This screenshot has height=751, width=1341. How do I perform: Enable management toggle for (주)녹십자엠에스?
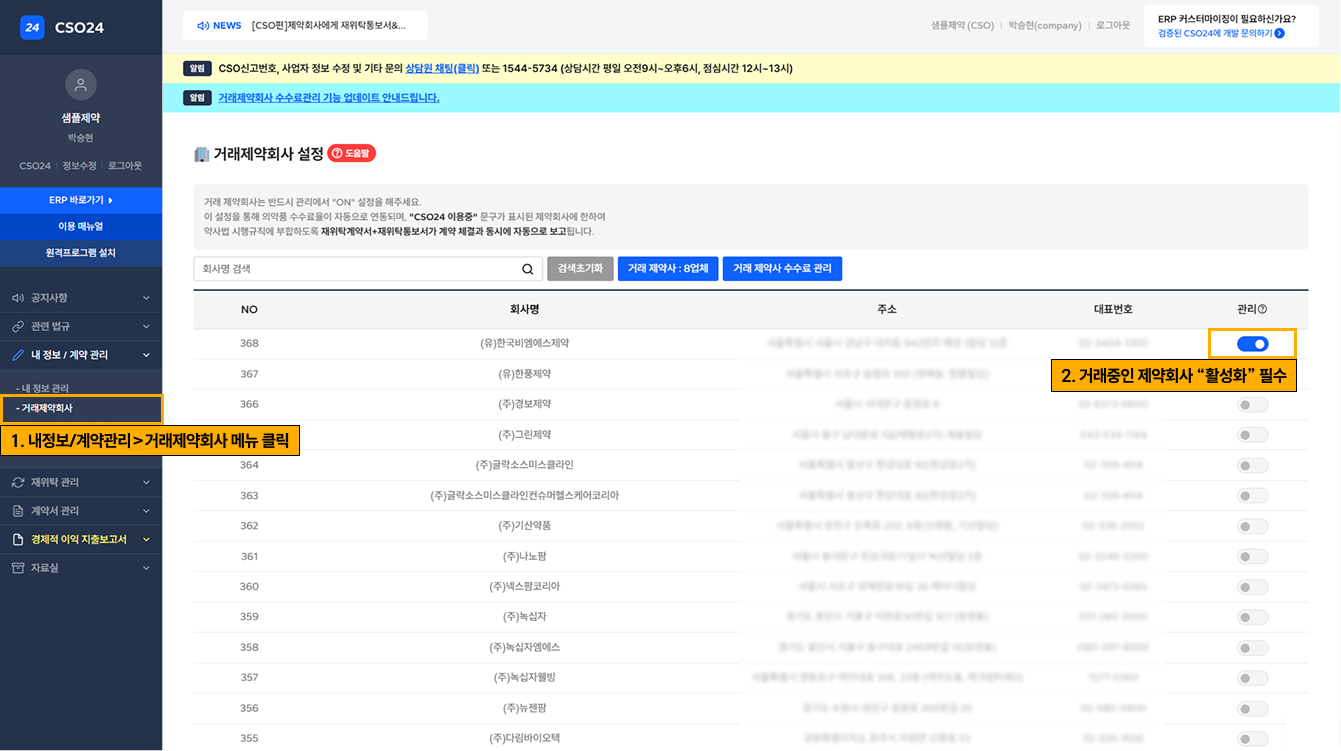pos(1252,648)
